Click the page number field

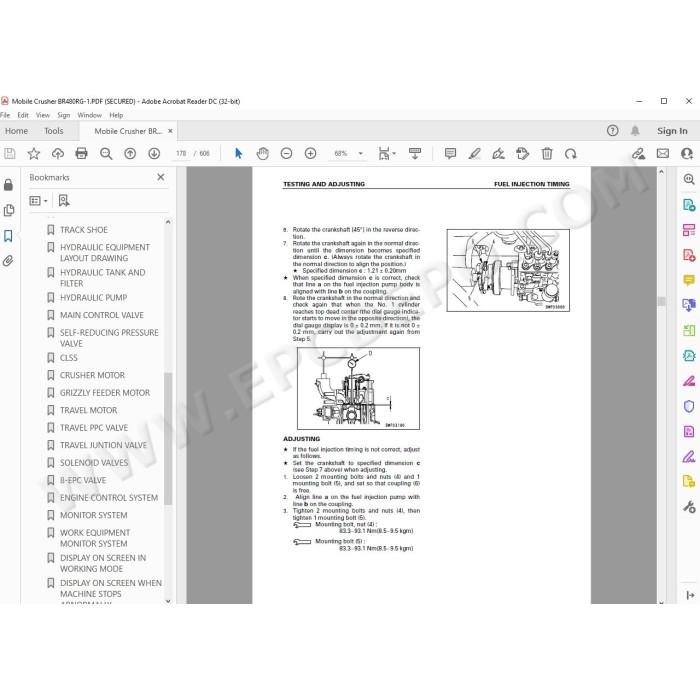(181, 154)
